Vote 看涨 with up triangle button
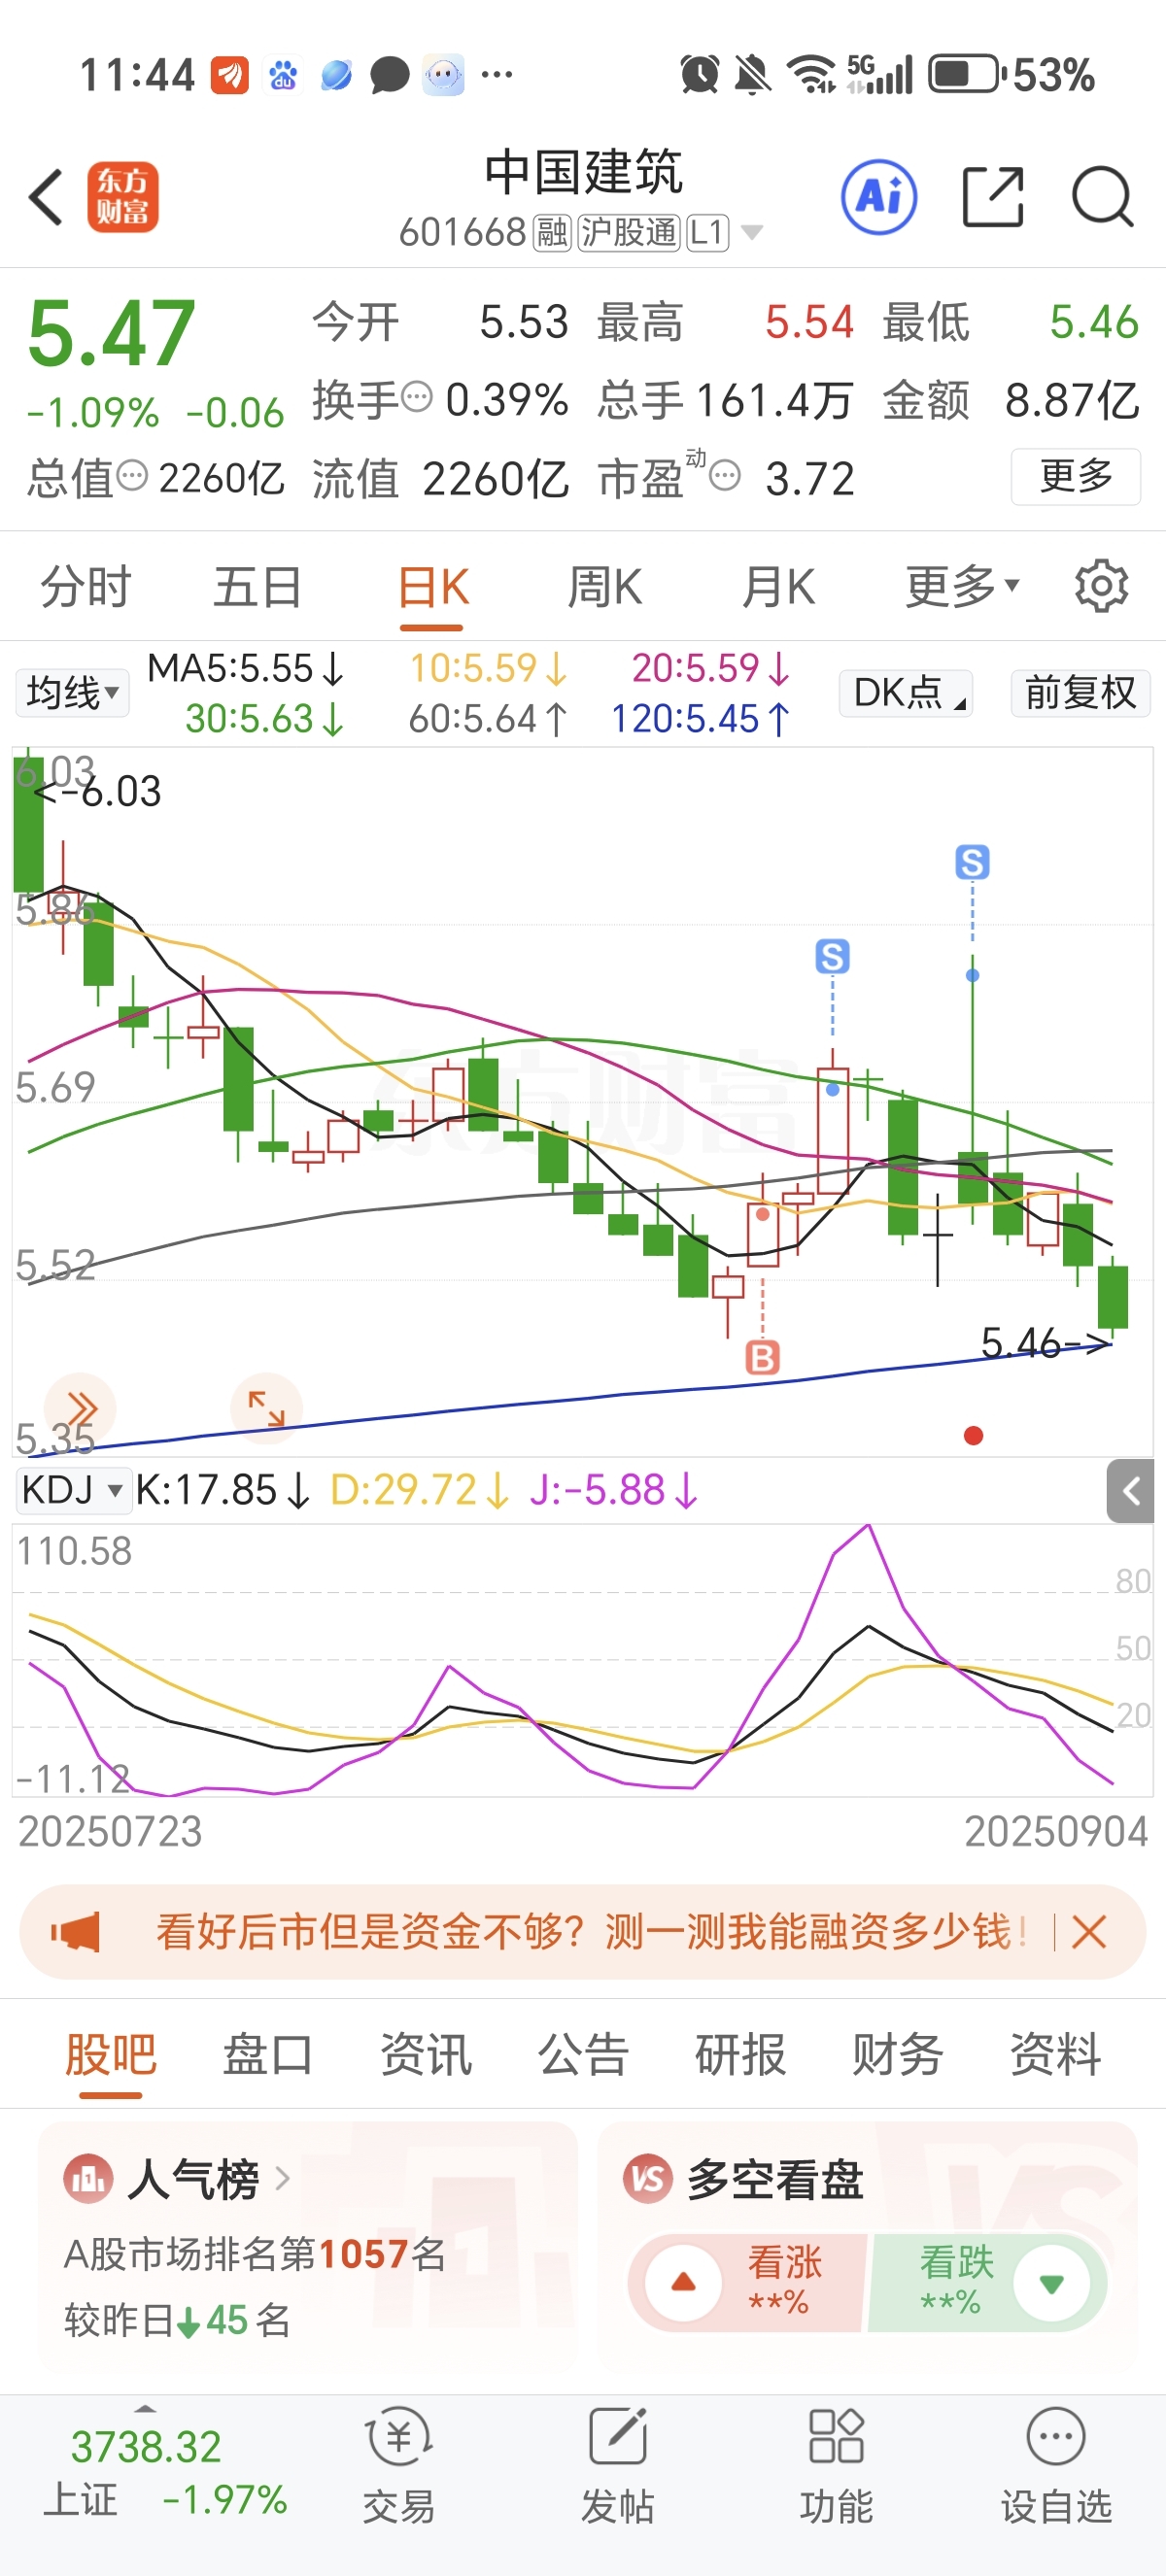This screenshot has height=2576, width=1166. (684, 2282)
